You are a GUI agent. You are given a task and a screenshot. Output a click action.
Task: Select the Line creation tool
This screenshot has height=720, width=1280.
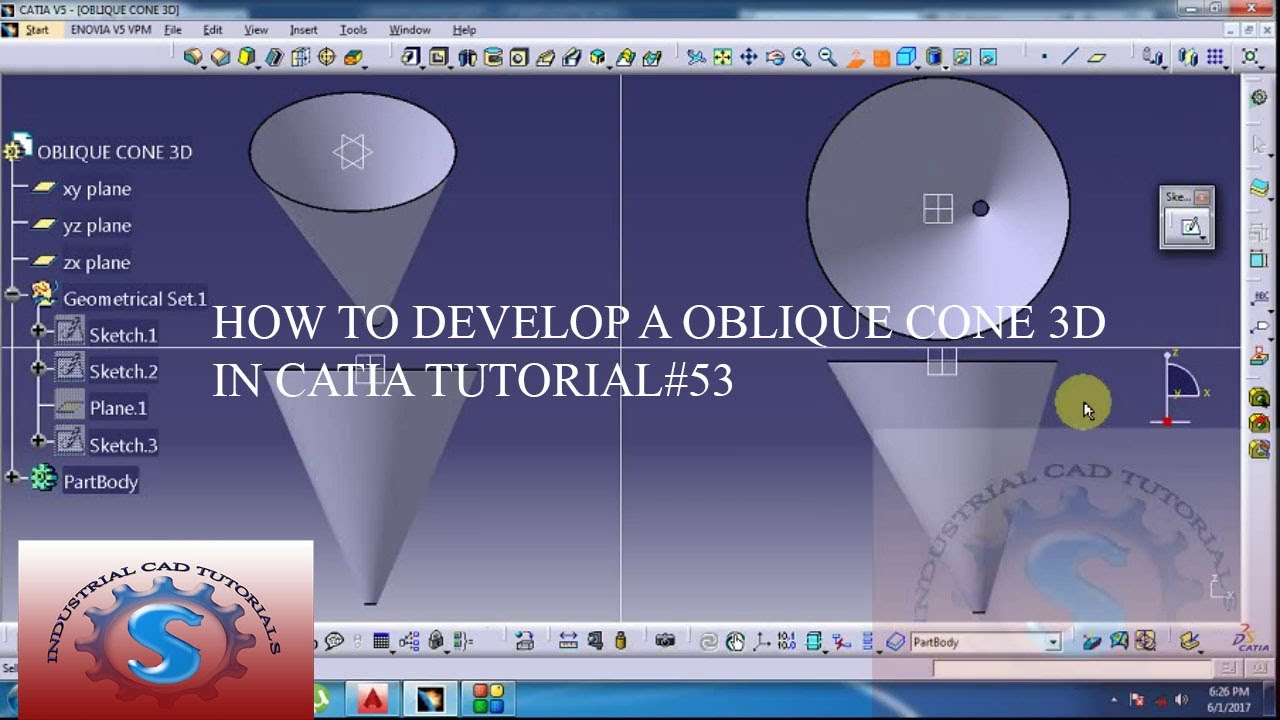[x=1070, y=58]
